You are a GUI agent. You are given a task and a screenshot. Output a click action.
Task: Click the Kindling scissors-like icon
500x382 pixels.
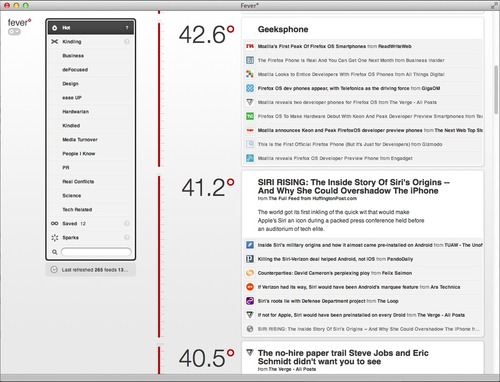55,42
